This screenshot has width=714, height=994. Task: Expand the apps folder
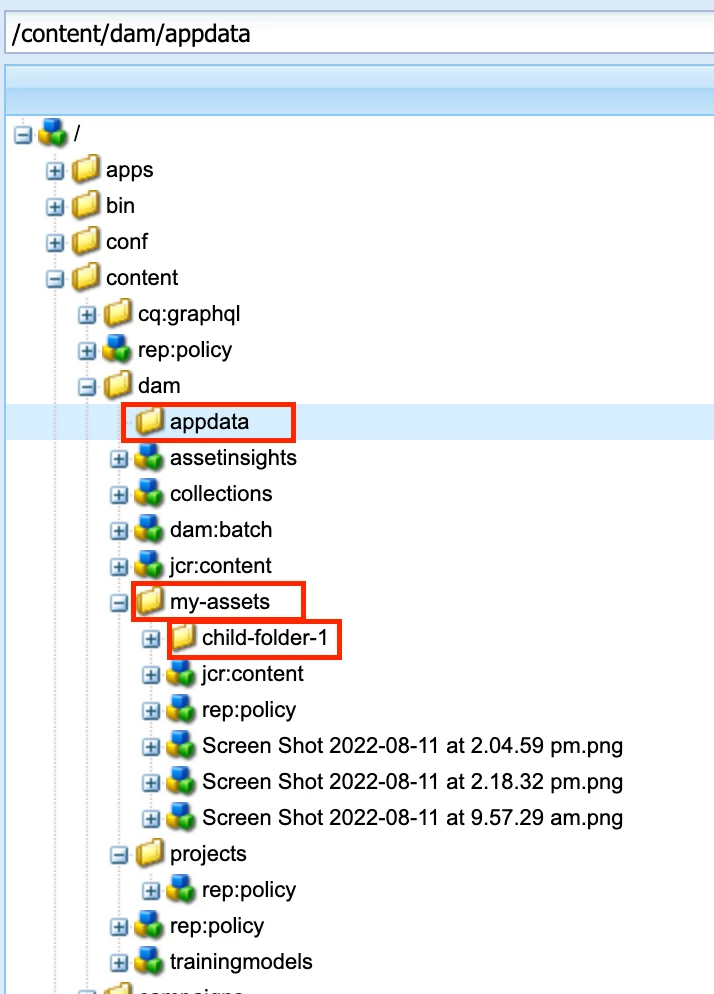point(55,171)
